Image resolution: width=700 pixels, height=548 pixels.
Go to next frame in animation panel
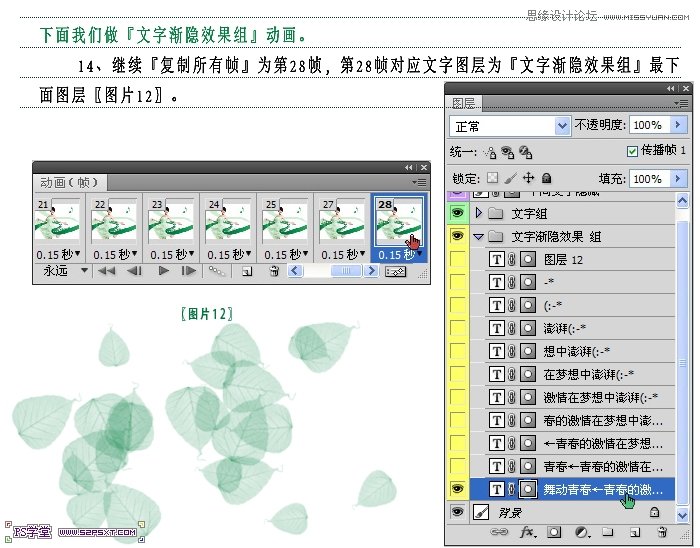click(188, 271)
